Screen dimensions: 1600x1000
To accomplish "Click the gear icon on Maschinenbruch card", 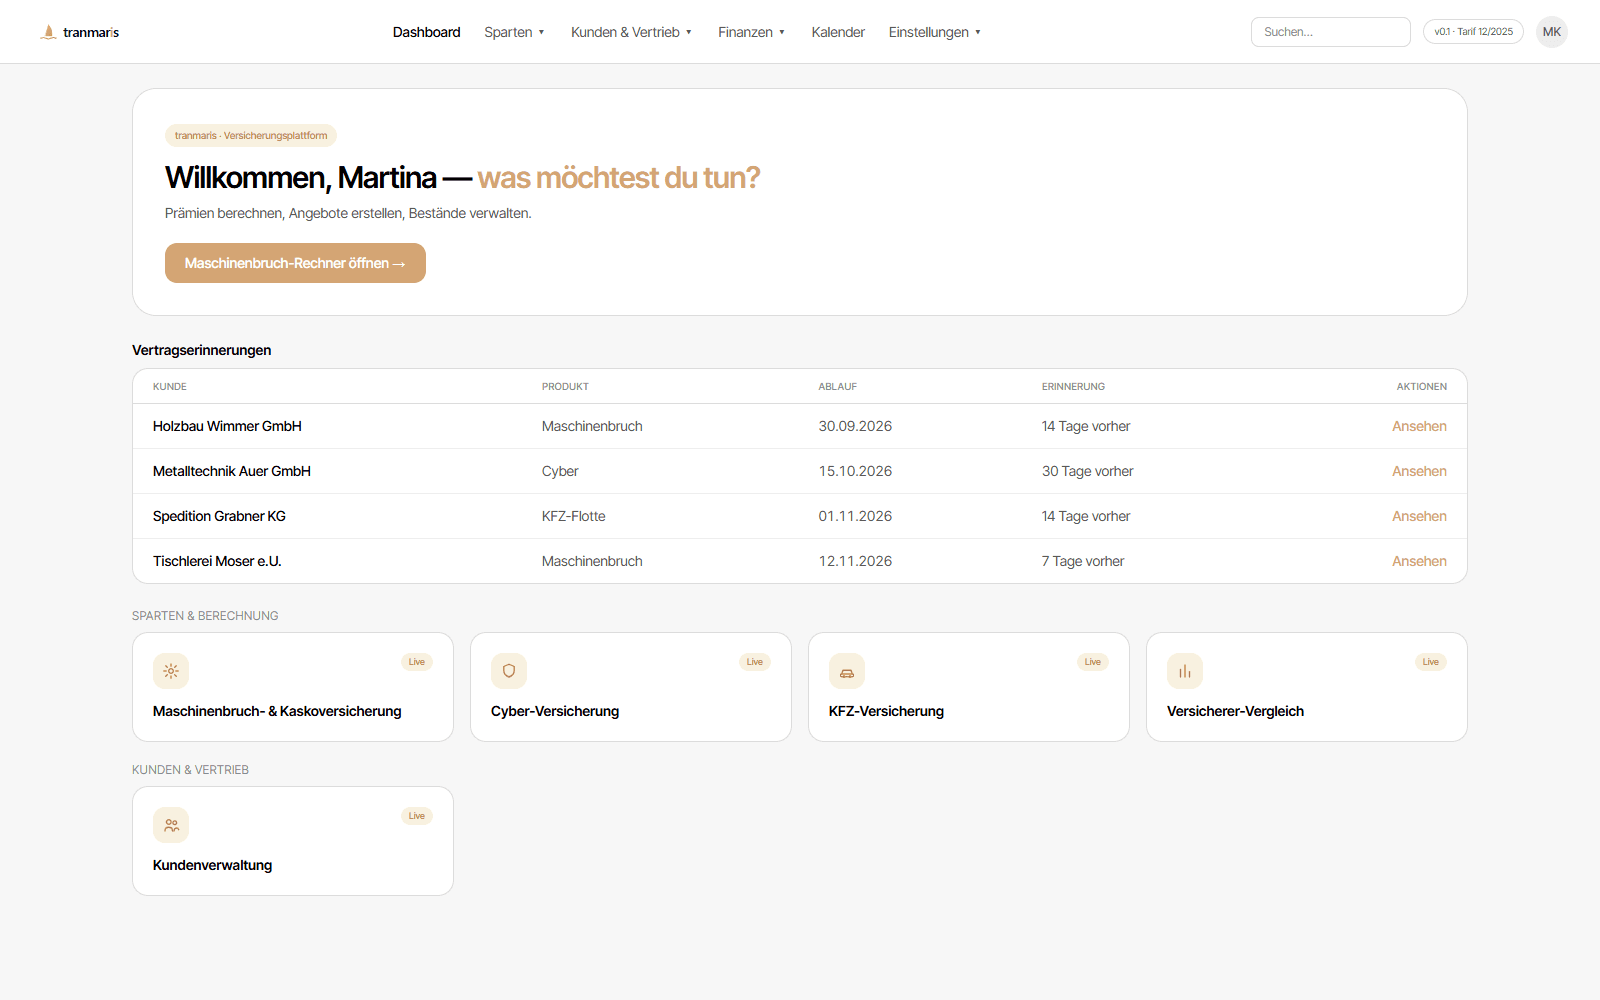I will coord(171,671).
